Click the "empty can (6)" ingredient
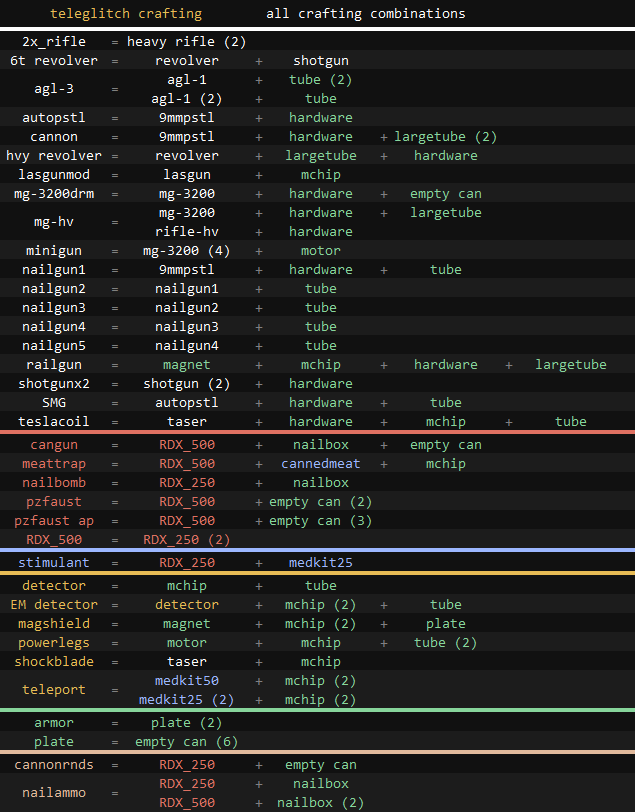Viewport: 635px width, 812px height. point(186,742)
